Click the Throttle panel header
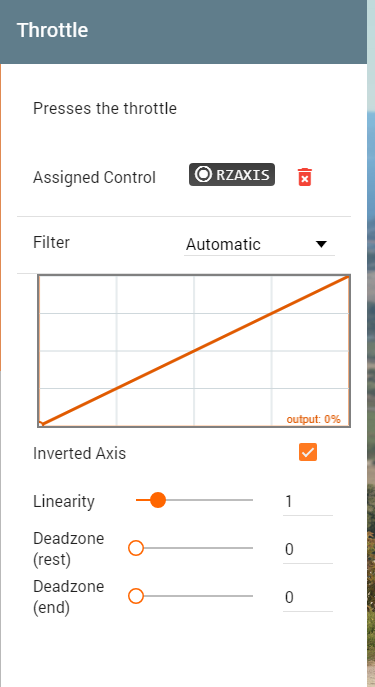Screen dimensions: 375x687 coord(183,32)
